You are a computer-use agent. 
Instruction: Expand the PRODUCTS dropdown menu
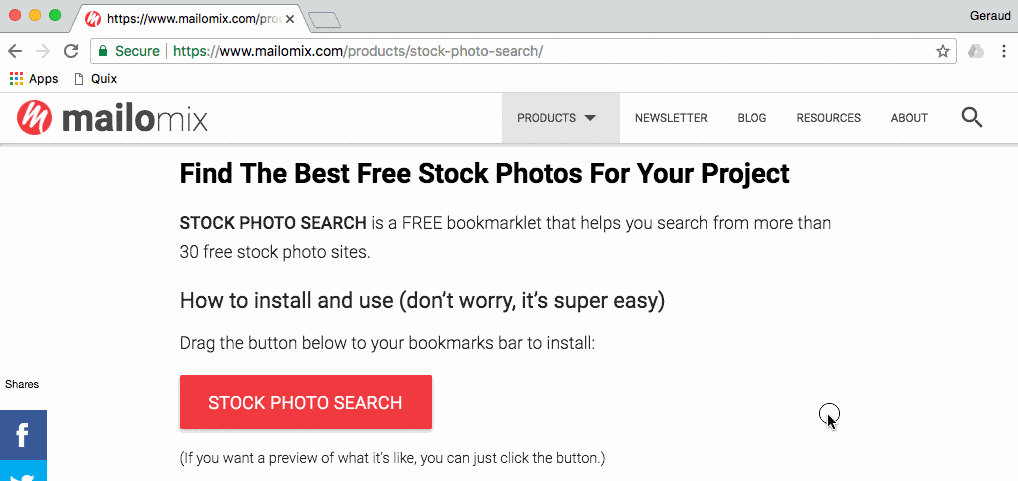[556, 118]
